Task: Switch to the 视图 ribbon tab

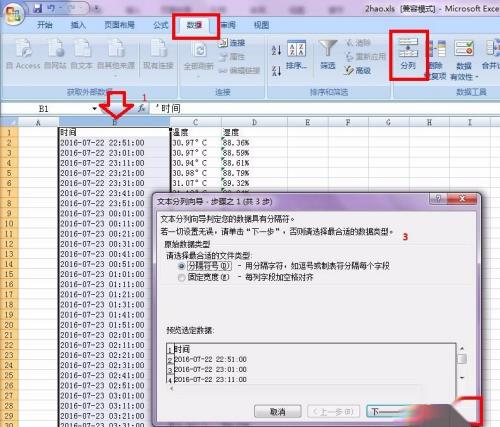Action: (261, 25)
